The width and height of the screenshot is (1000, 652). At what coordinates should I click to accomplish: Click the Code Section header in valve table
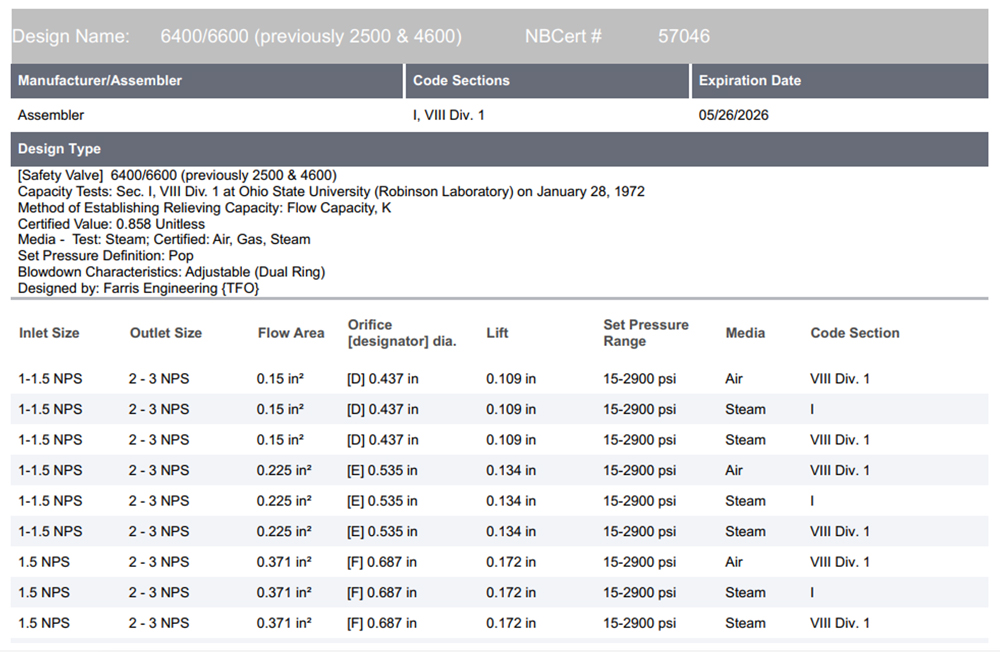point(855,333)
